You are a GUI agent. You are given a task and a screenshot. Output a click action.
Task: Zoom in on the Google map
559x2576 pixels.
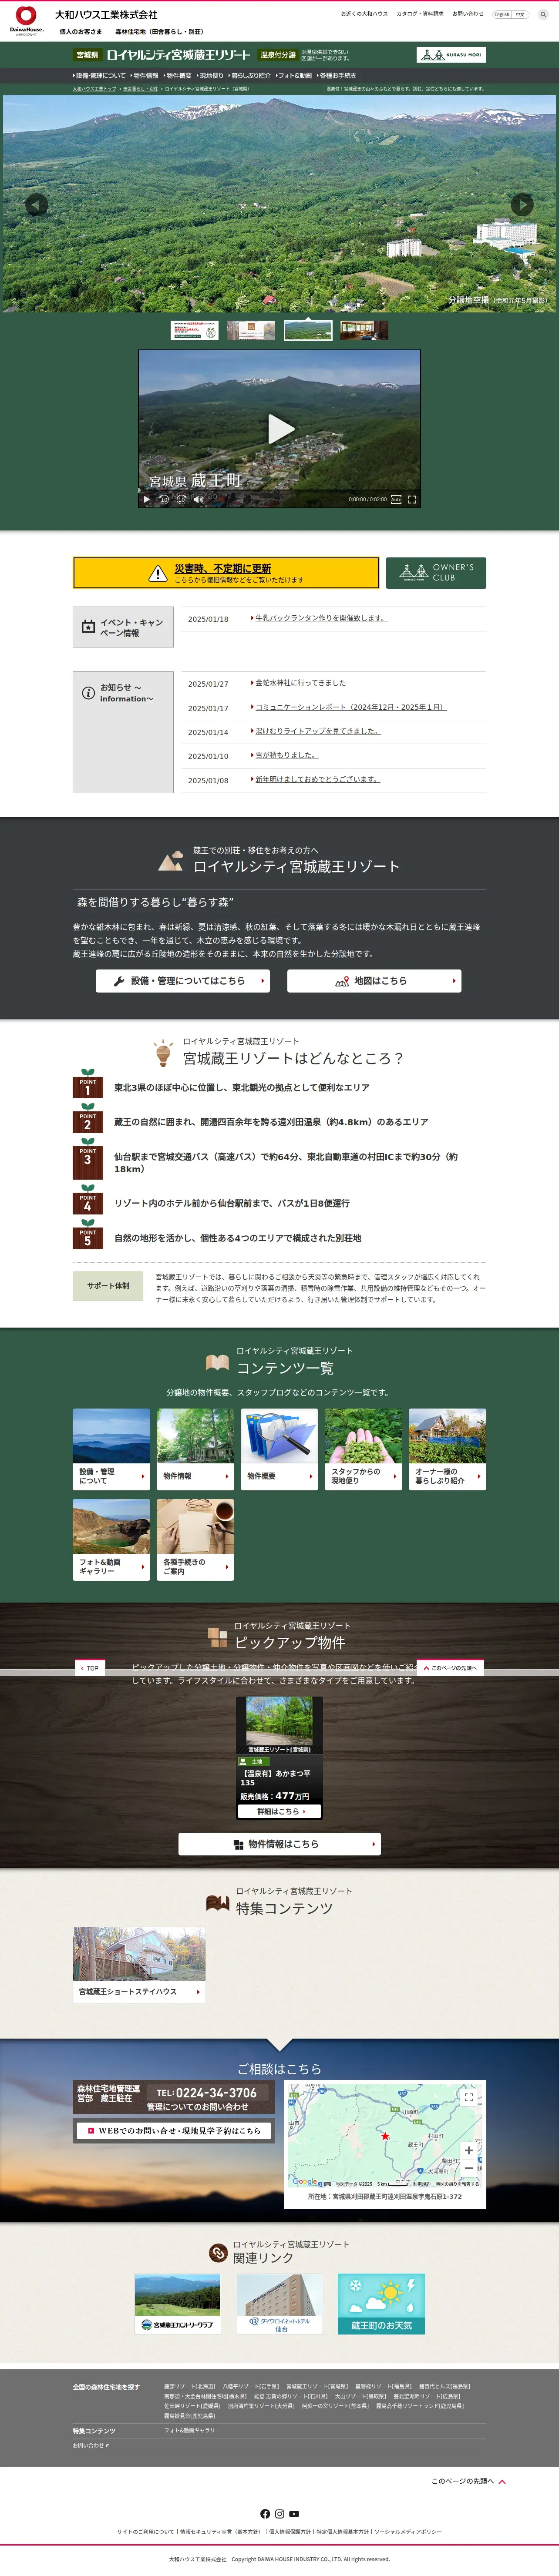(x=468, y=2149)
